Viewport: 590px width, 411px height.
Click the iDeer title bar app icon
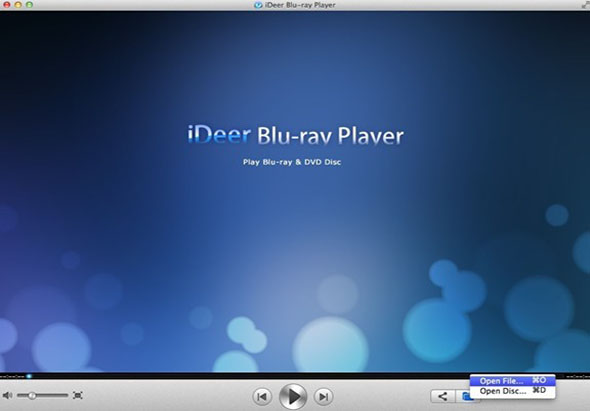point(258,5)
